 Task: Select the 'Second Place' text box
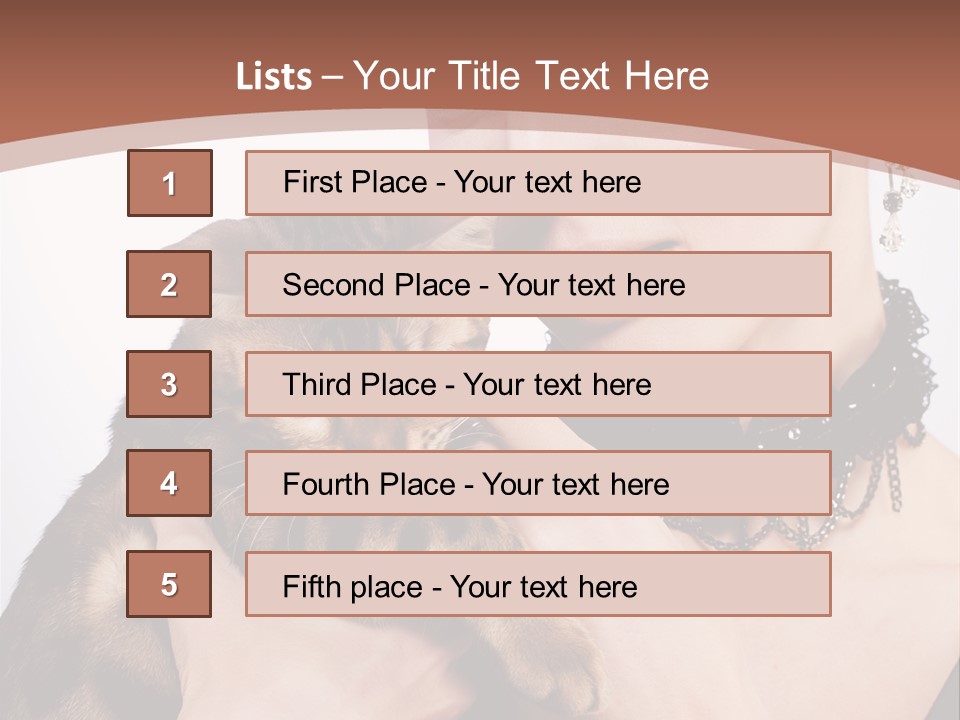(x=538, y=284)
